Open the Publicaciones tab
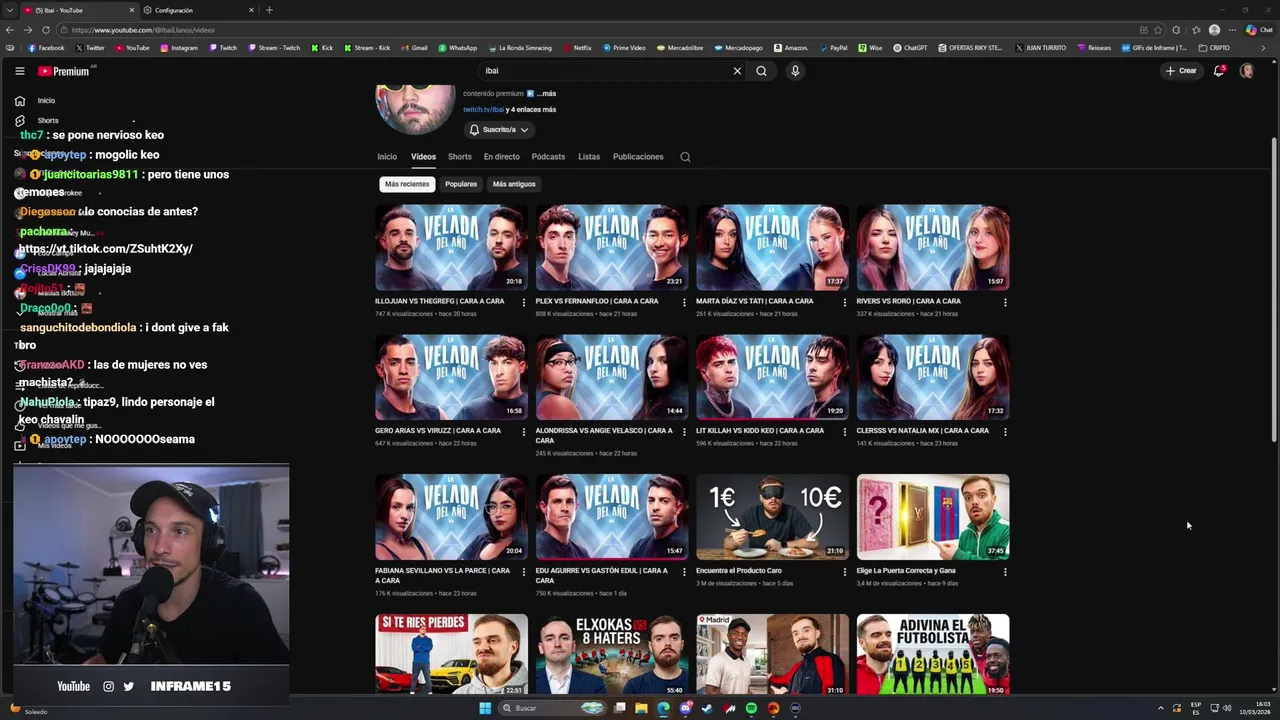The image size is (1280, 720). point(638,157)
